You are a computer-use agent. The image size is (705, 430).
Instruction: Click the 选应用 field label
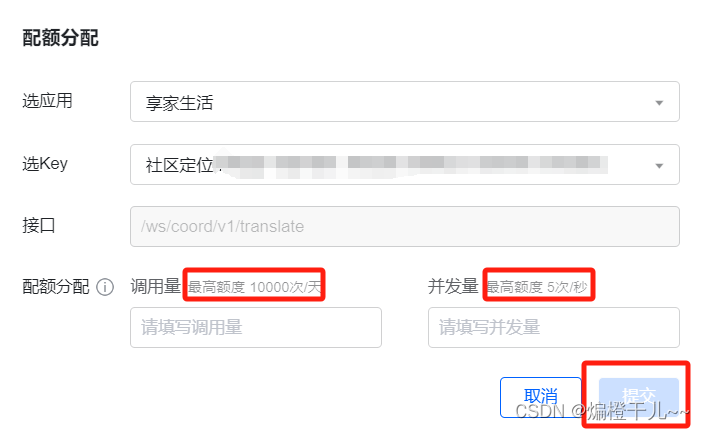coord(47,101)
